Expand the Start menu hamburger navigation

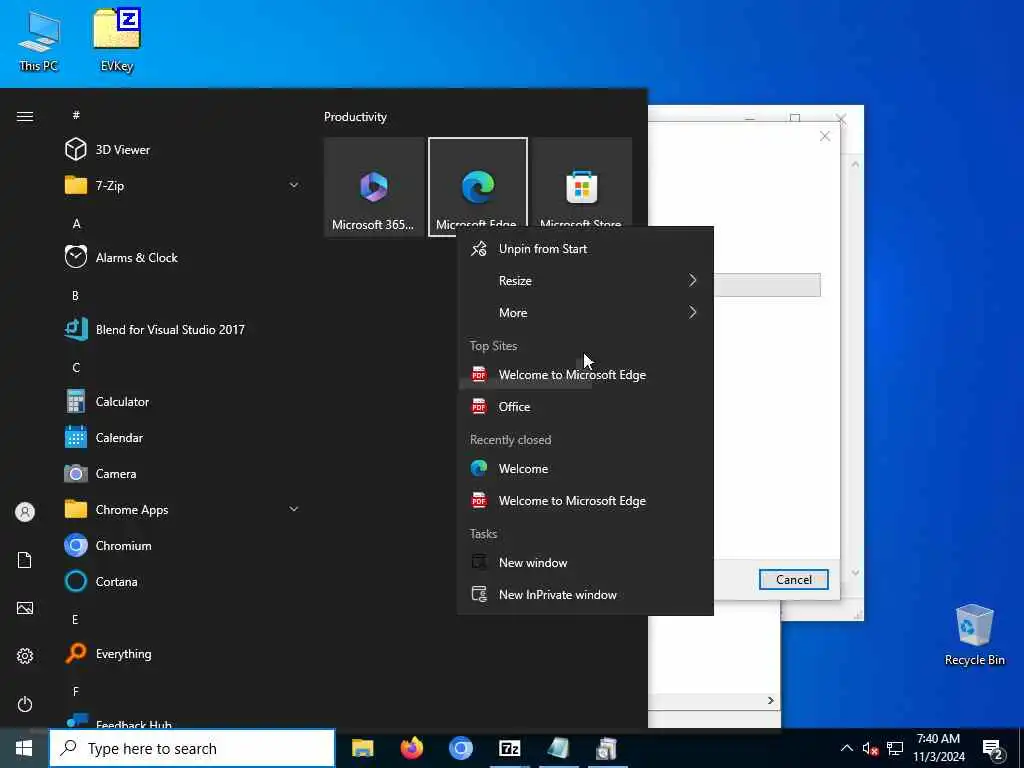(x=25, y=116)
